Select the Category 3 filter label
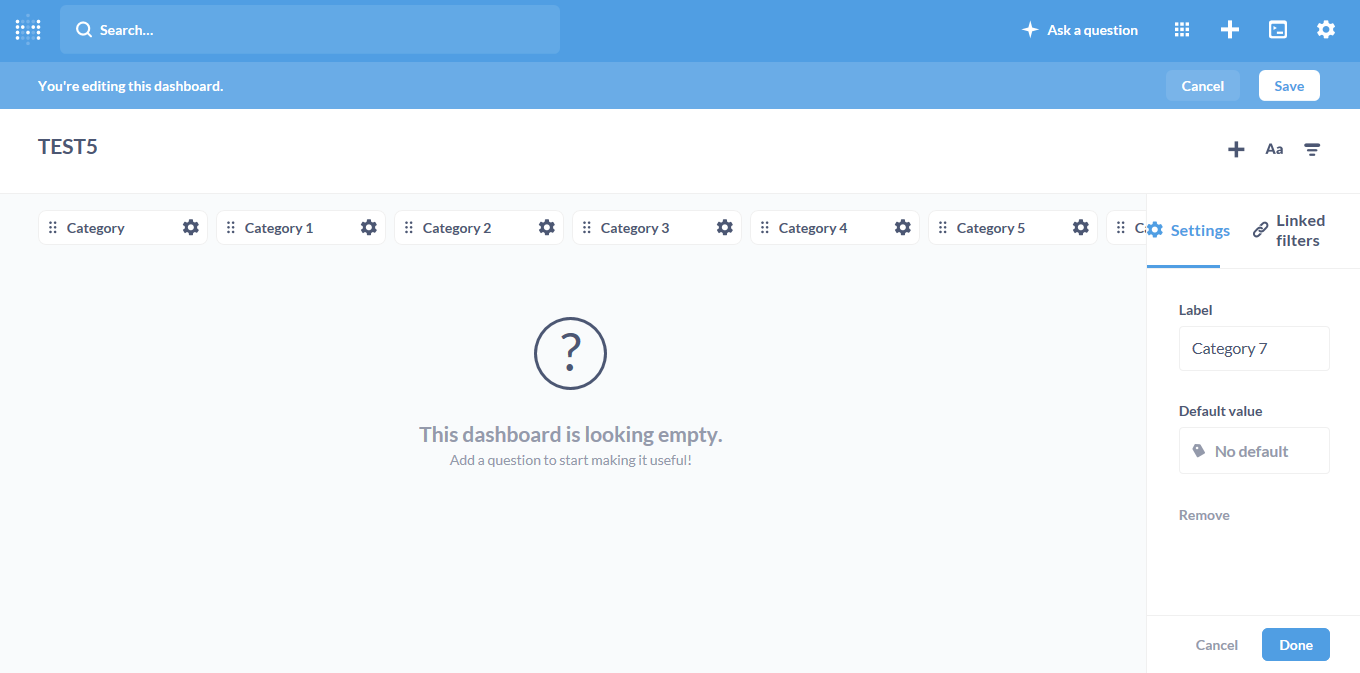The height and width of the screenshot is (673, 1360). [635, 228]
